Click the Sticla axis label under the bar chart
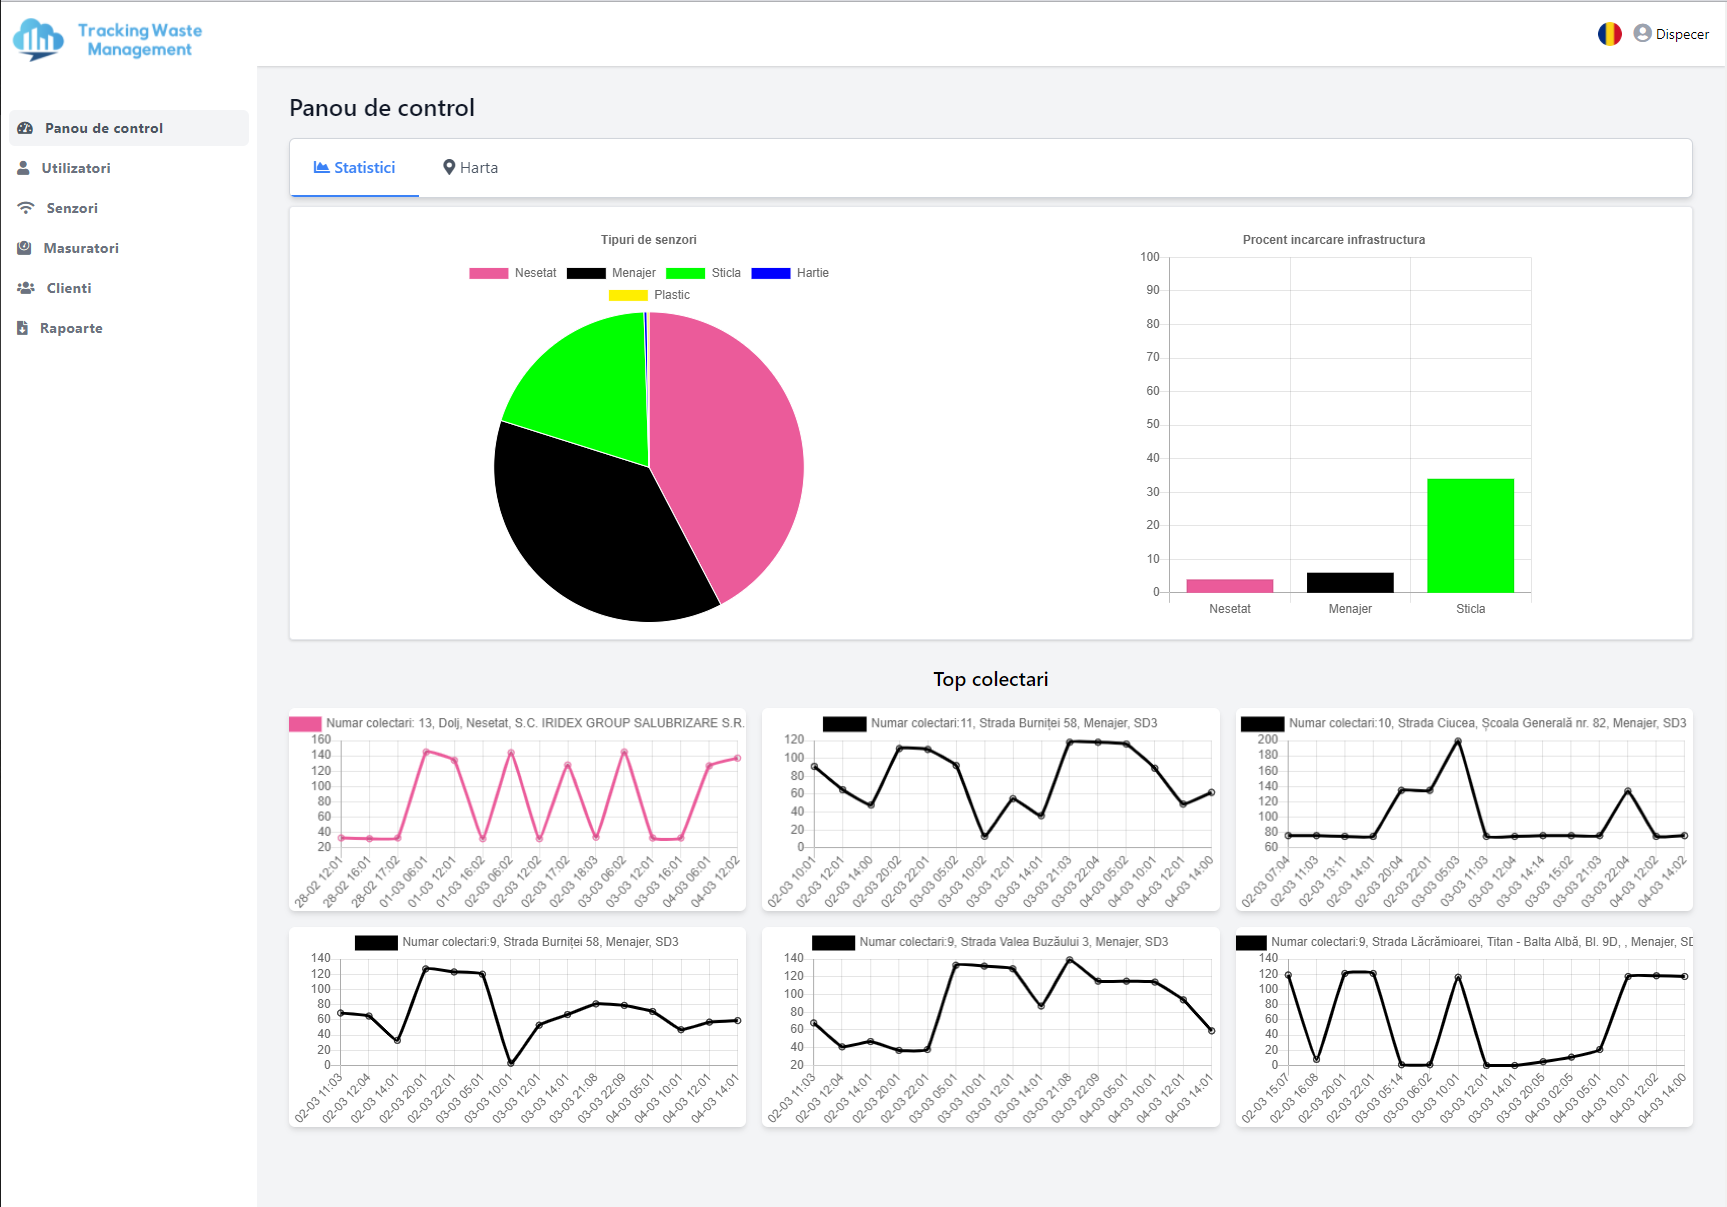Viewport: 1727px width, 1207px height. 1471,609
